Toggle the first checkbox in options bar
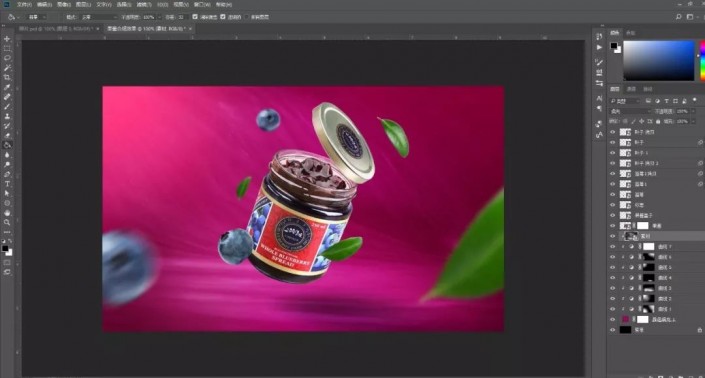This screenshot has width=705, height=378. tap(195, 17)
